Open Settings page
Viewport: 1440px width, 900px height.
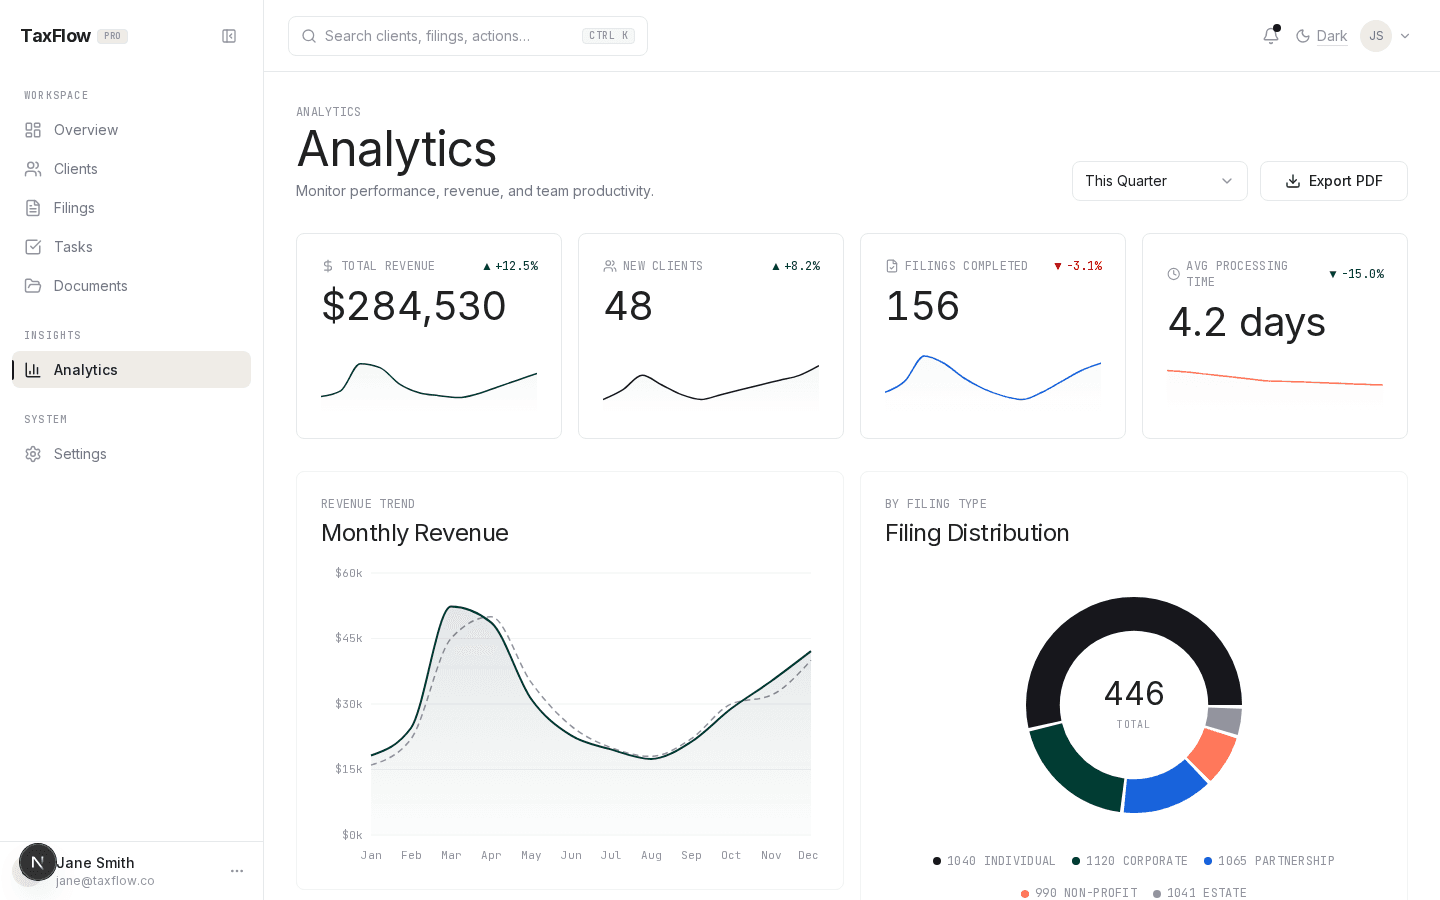[132, 454]
